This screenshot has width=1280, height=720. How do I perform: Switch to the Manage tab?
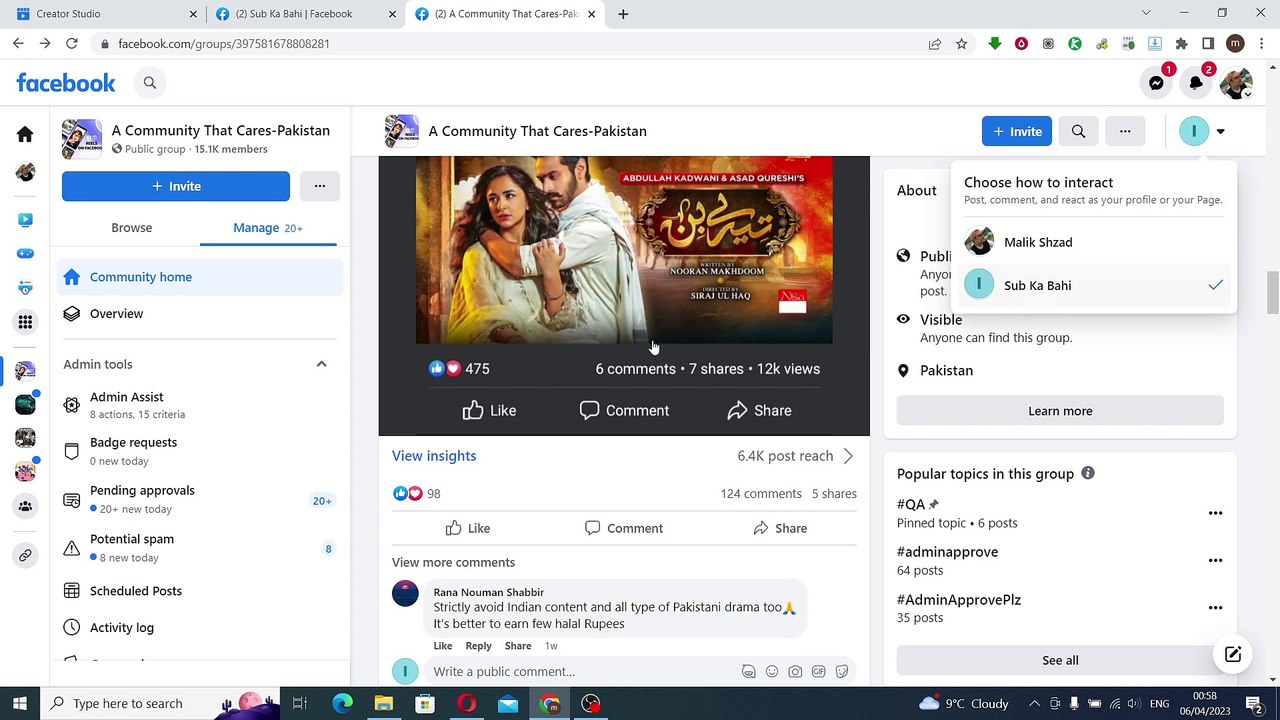(x=268, y=228)
